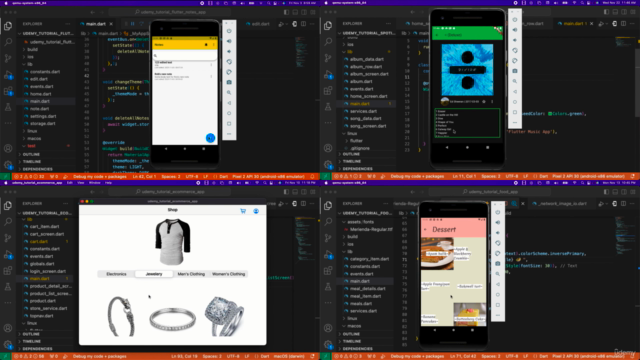Tap Divide album cover in music app
640x360 pixels.
coord(467,70)
